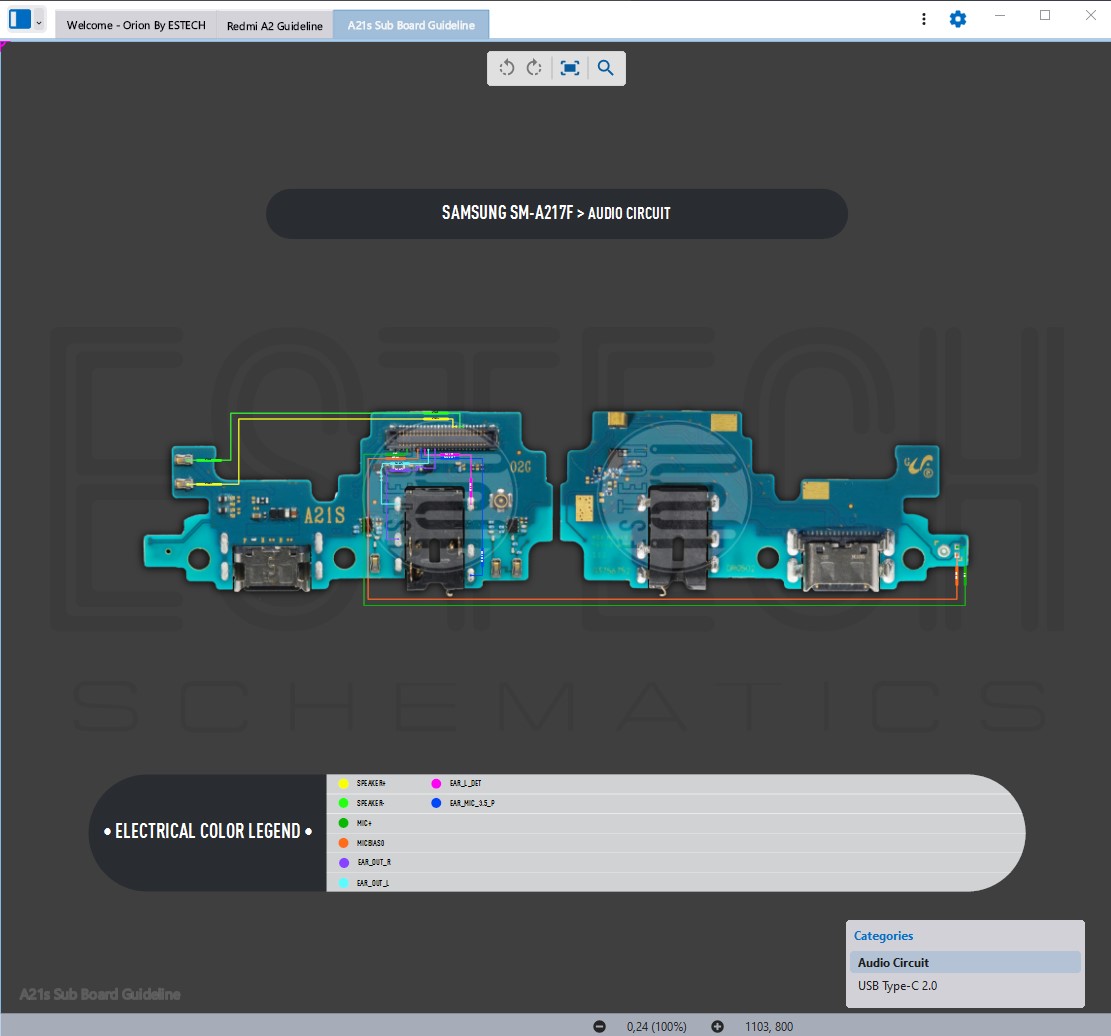Click the dark green MIC+ legend dot
Image resolution: width=1111 pixels, height=1036 pixels.
344,823
